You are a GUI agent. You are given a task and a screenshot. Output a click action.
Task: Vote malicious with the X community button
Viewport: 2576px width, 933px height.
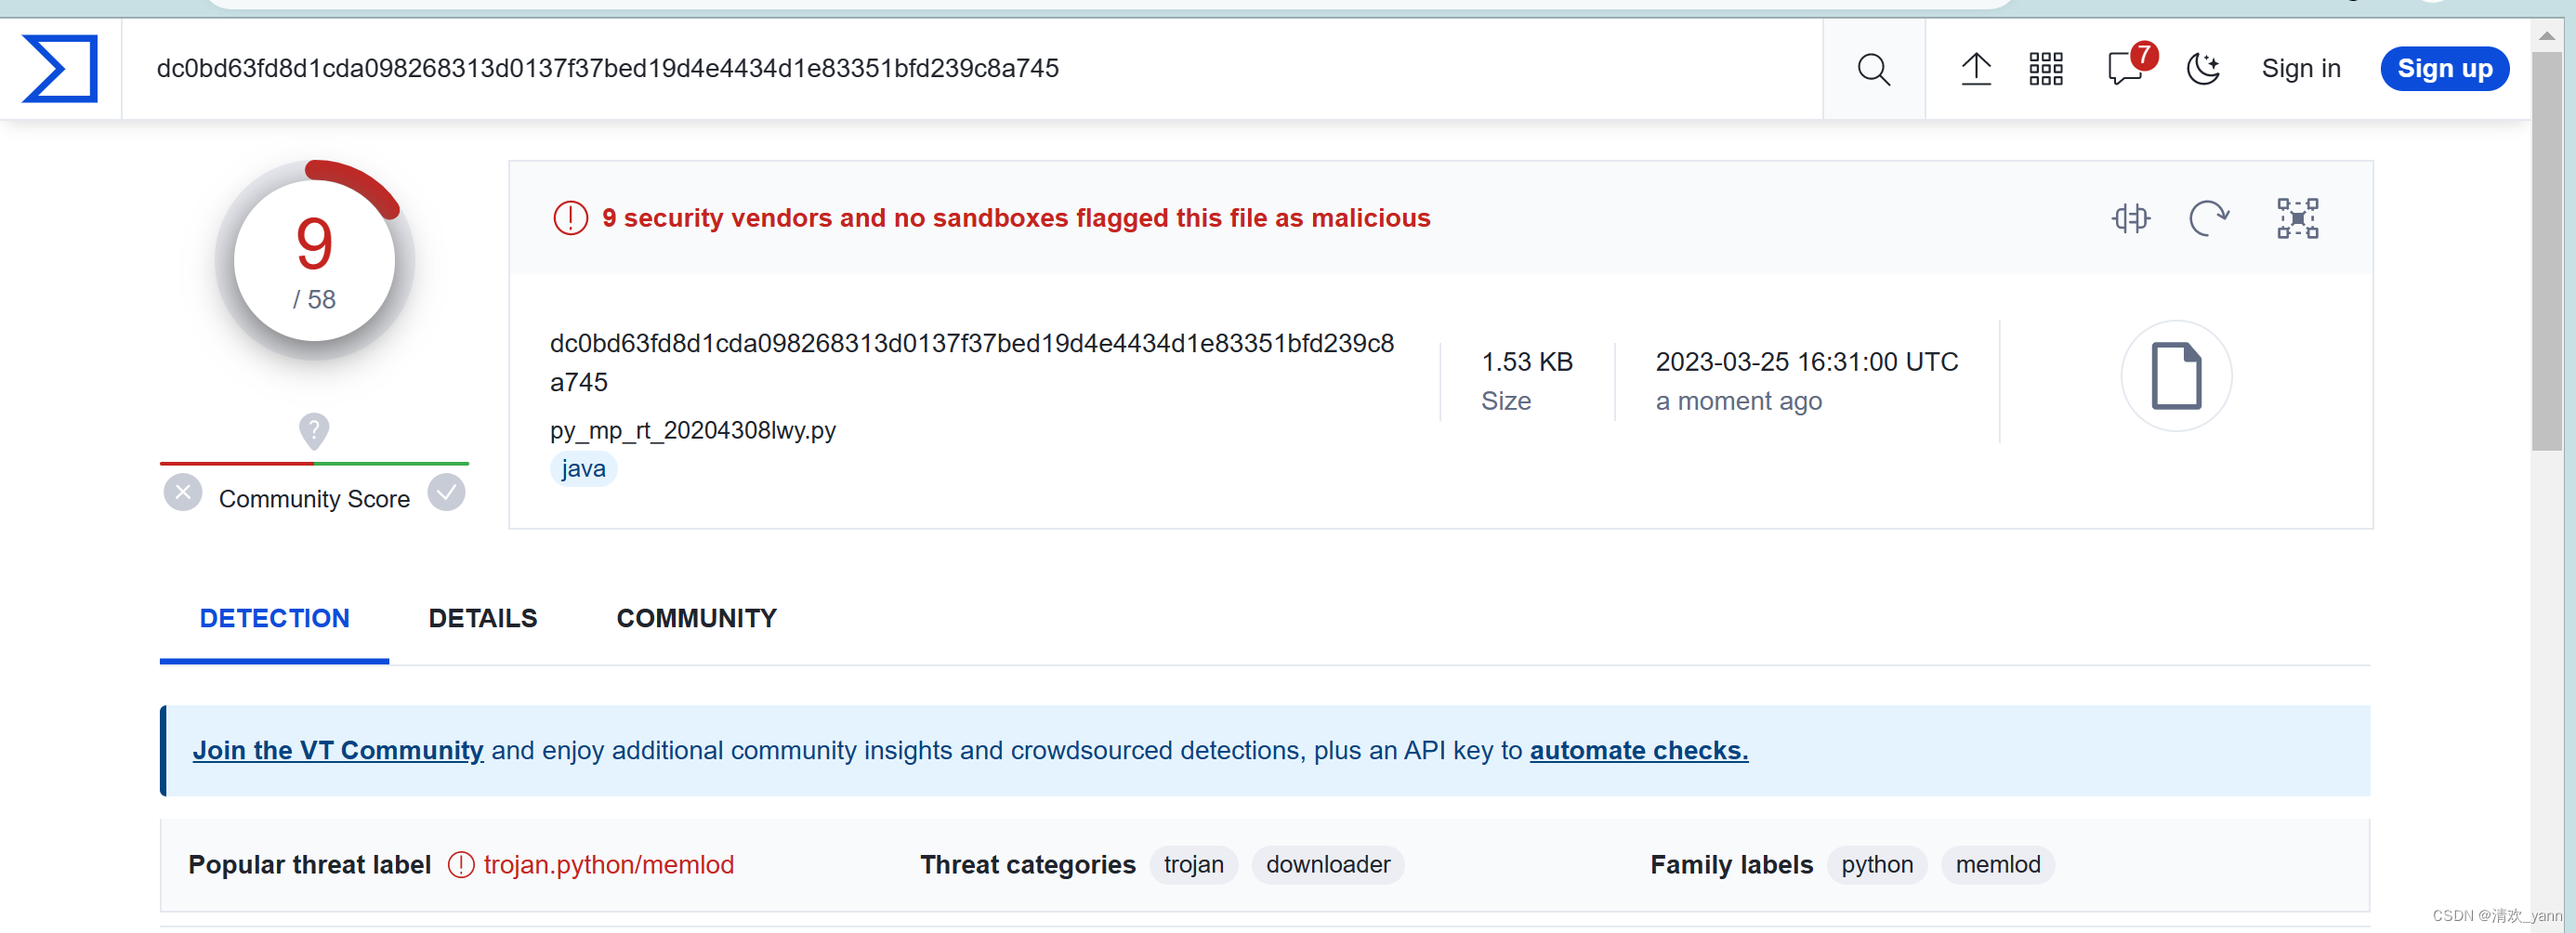(183, 492)
